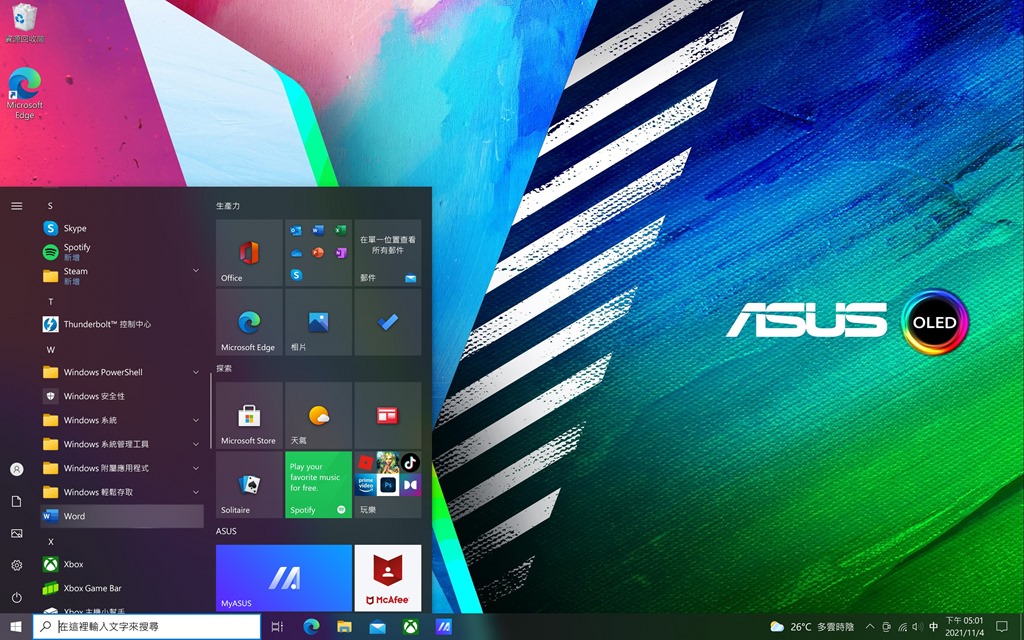
Task: Open the 天氣 weather tile
Action: click(x=319, y=415)
